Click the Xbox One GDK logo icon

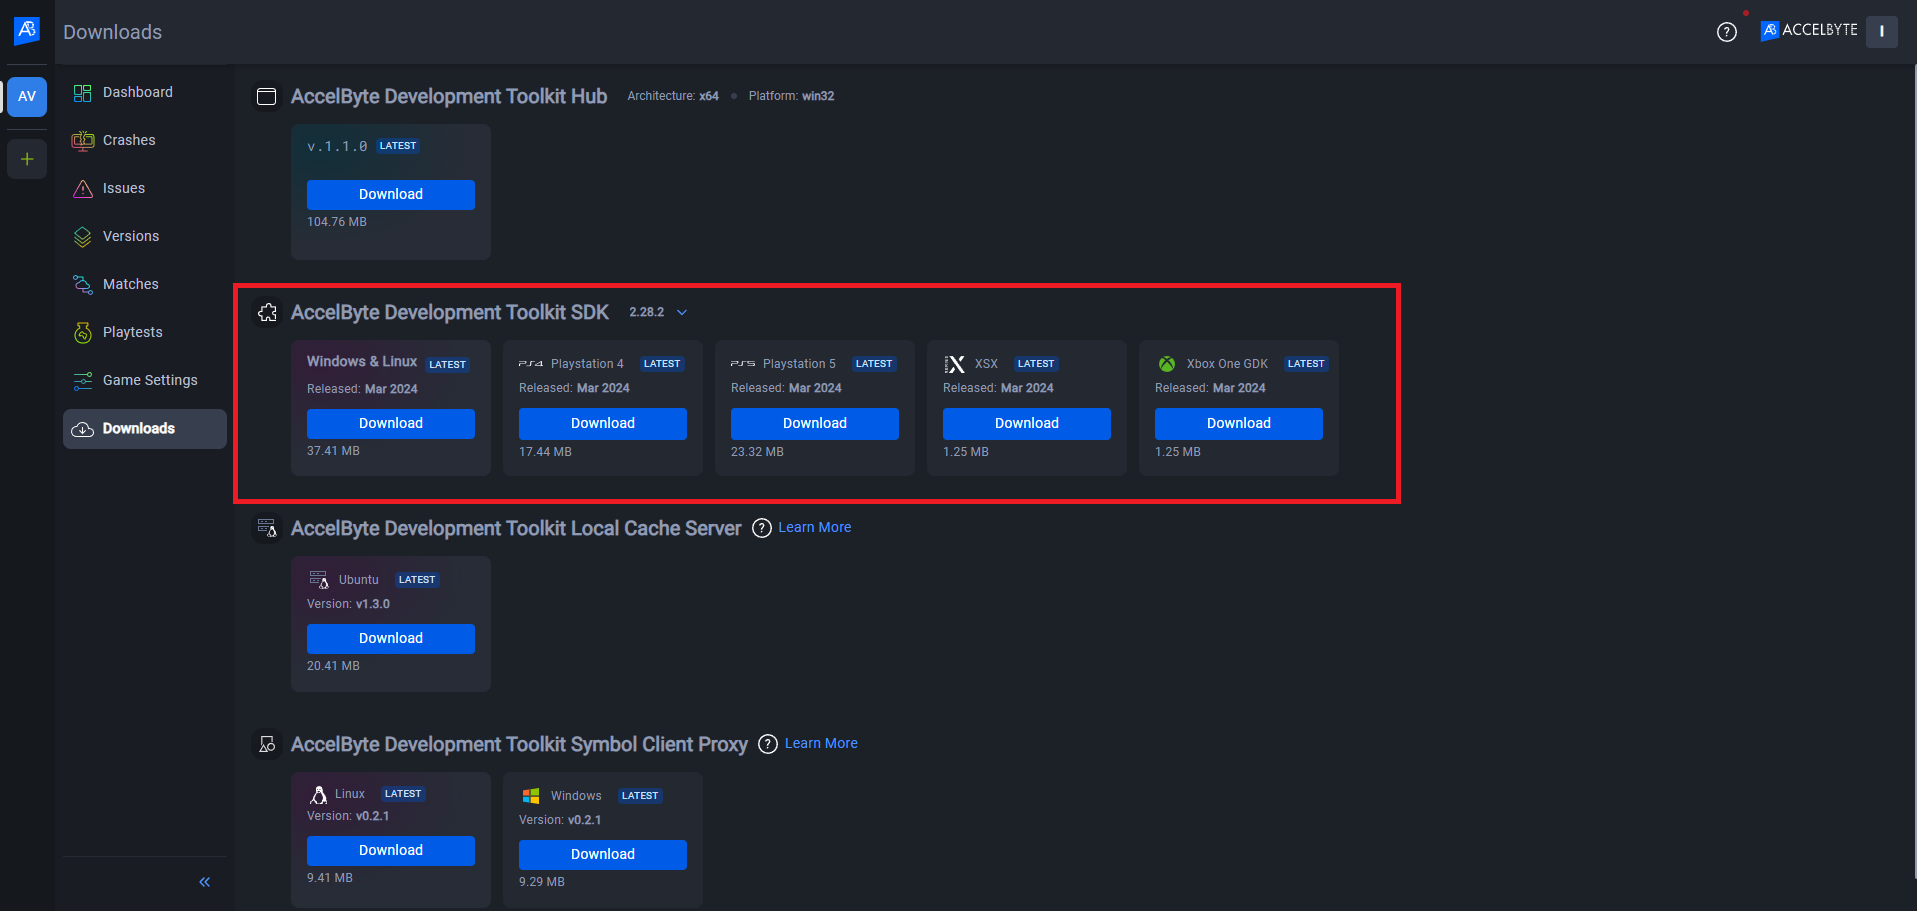coord(1166,364)
